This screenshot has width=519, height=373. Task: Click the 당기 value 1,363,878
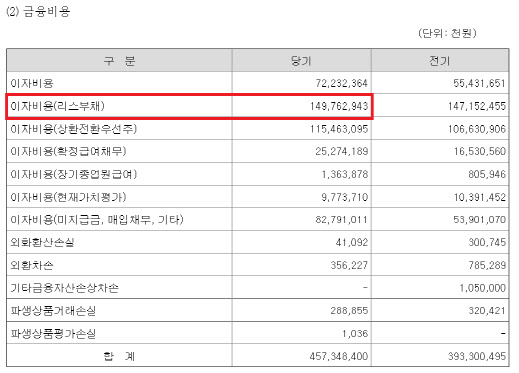(x=345, y=174)
